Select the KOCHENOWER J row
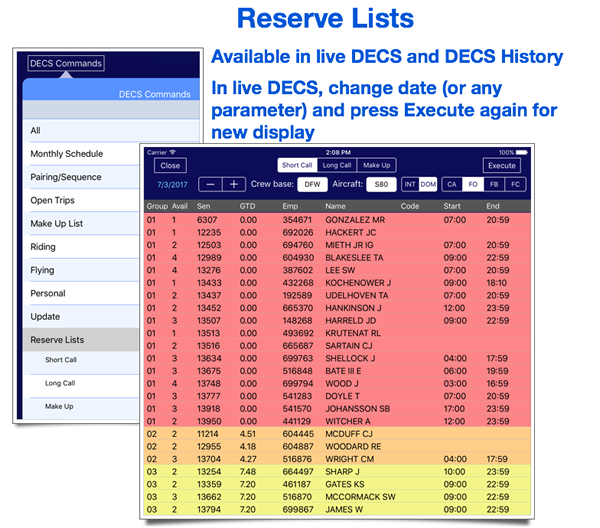This screenshot has height=528, width=600. coord(338,283)
